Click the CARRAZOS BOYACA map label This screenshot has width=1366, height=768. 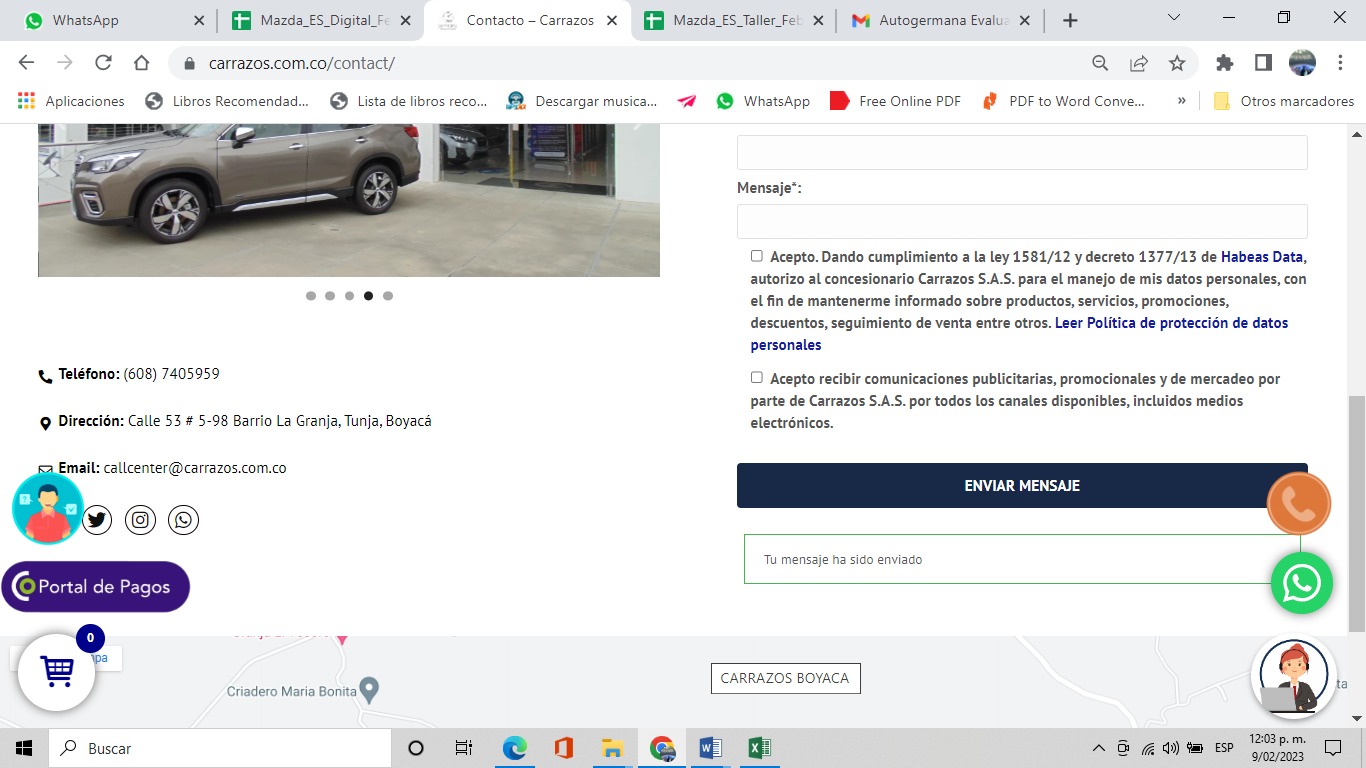pyautogui.click(x=785, y=678)
